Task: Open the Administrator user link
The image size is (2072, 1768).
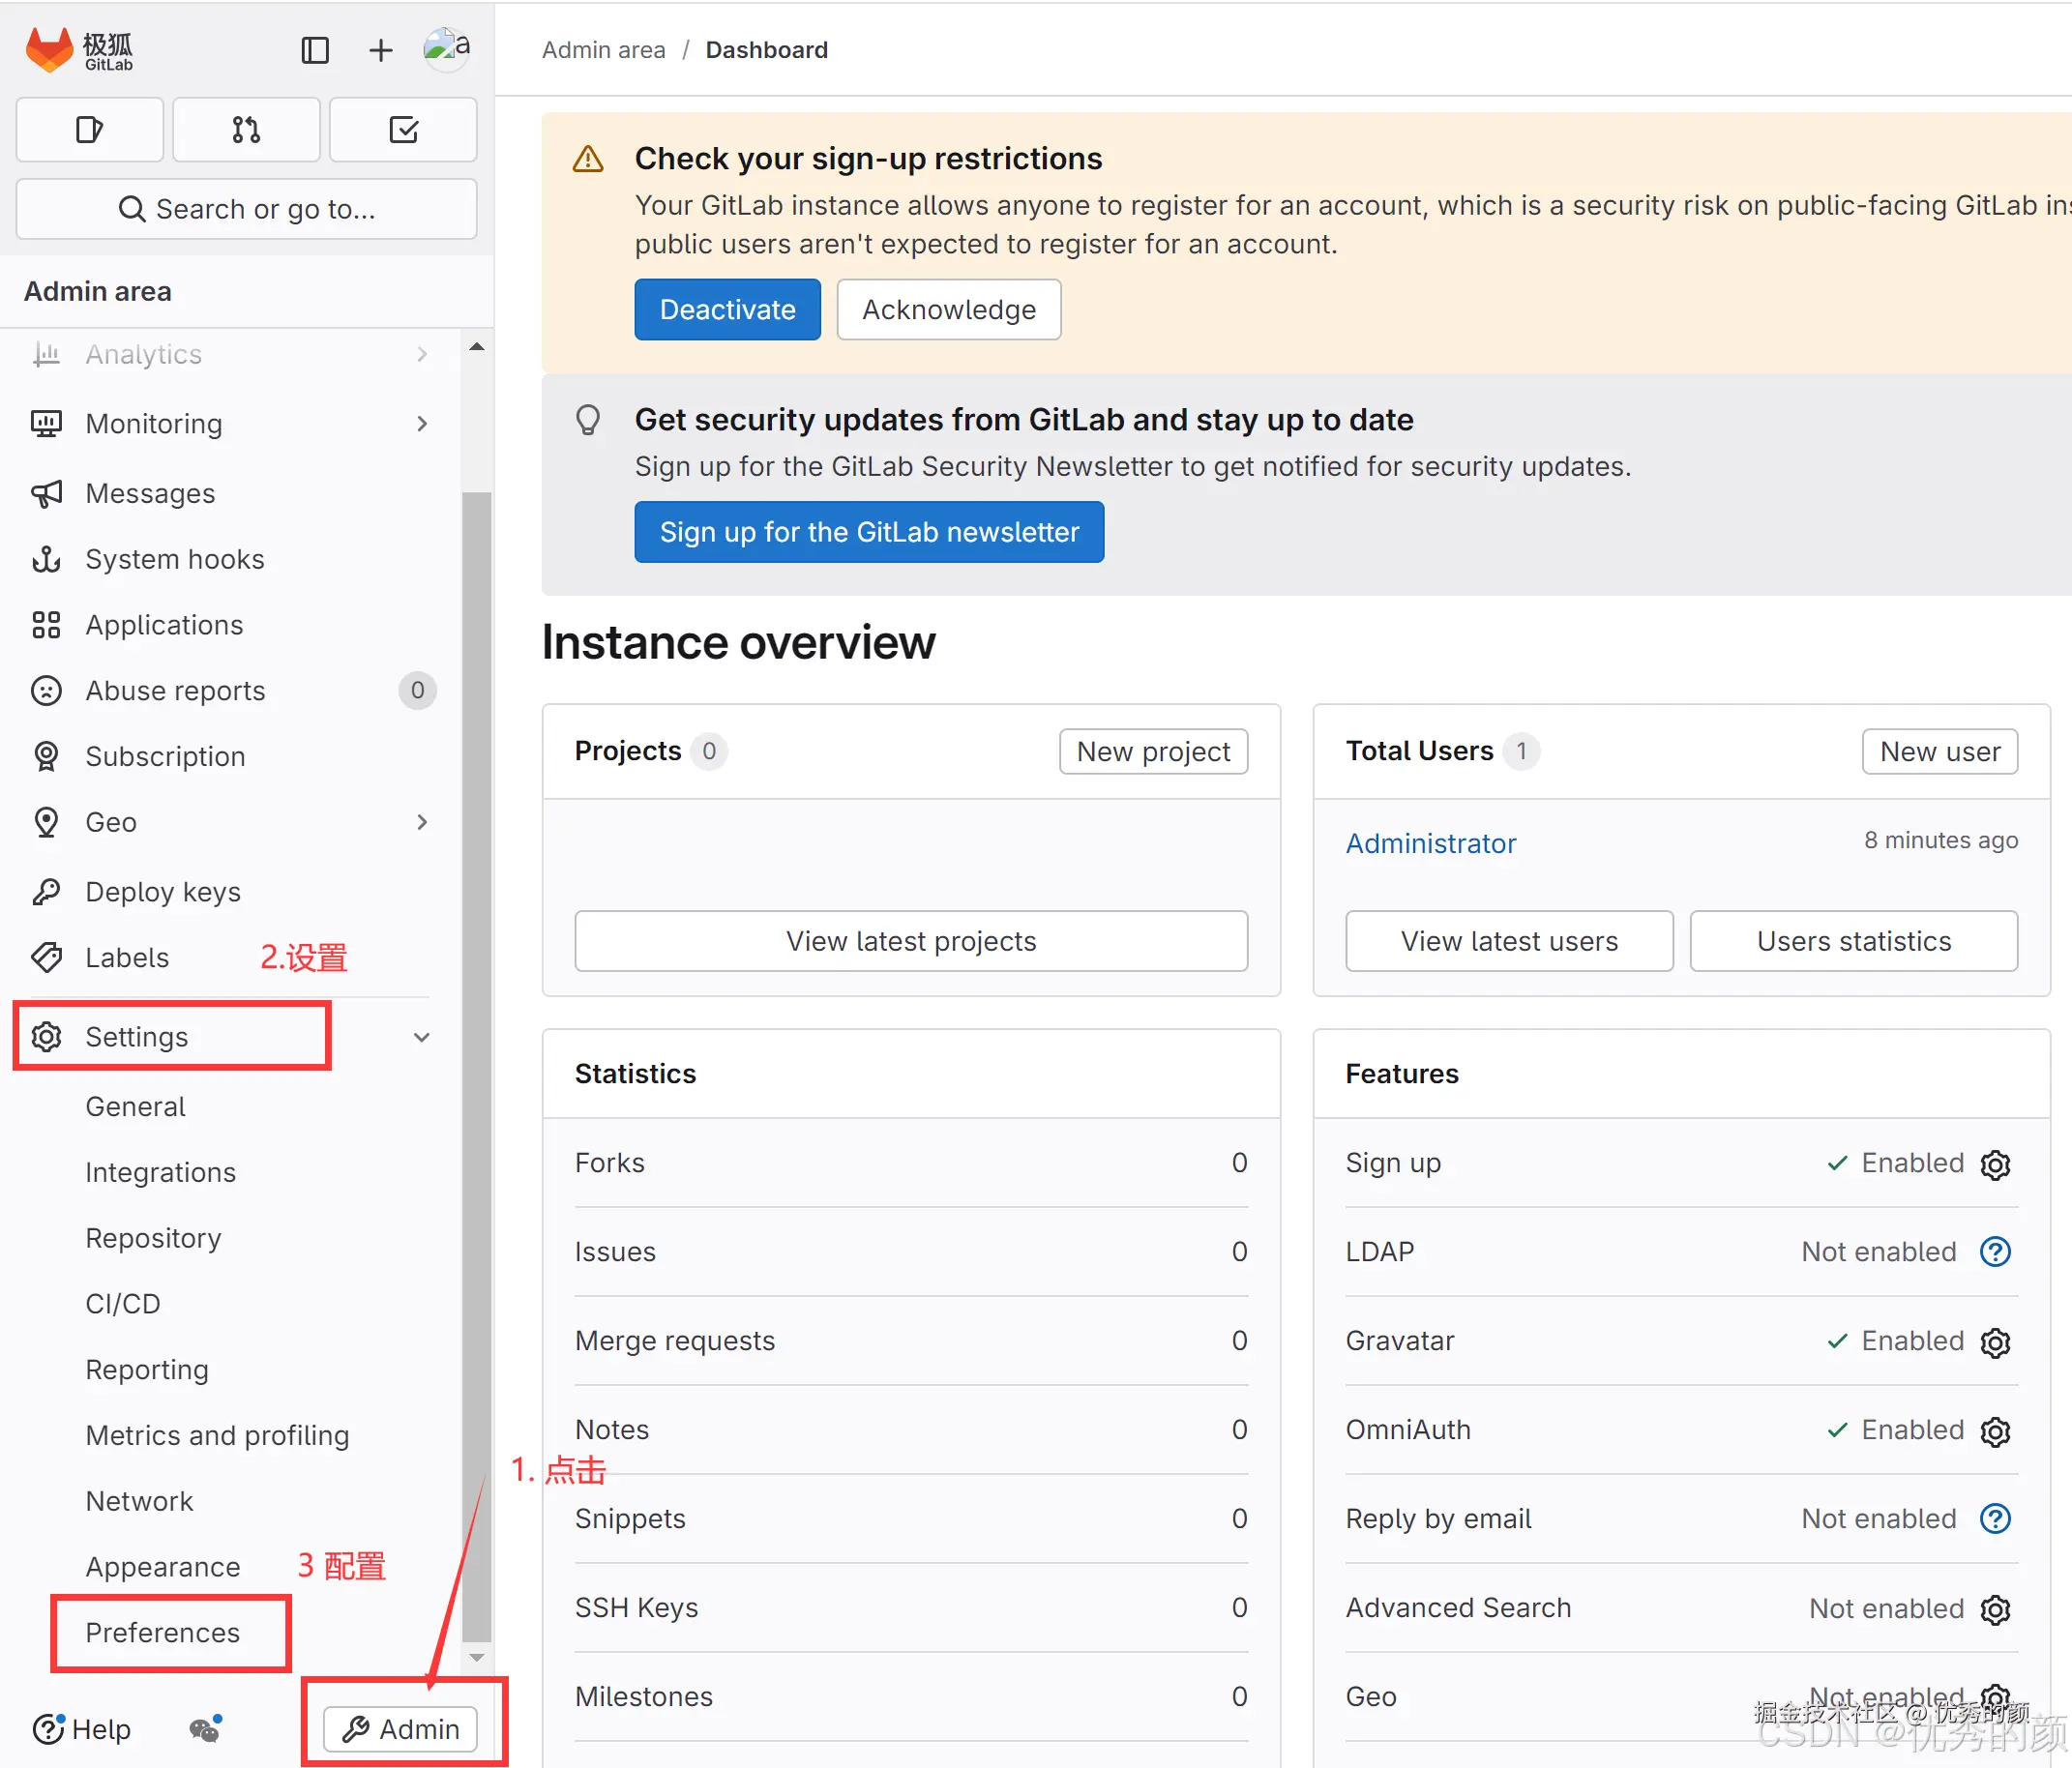Action: [1430, 843]
